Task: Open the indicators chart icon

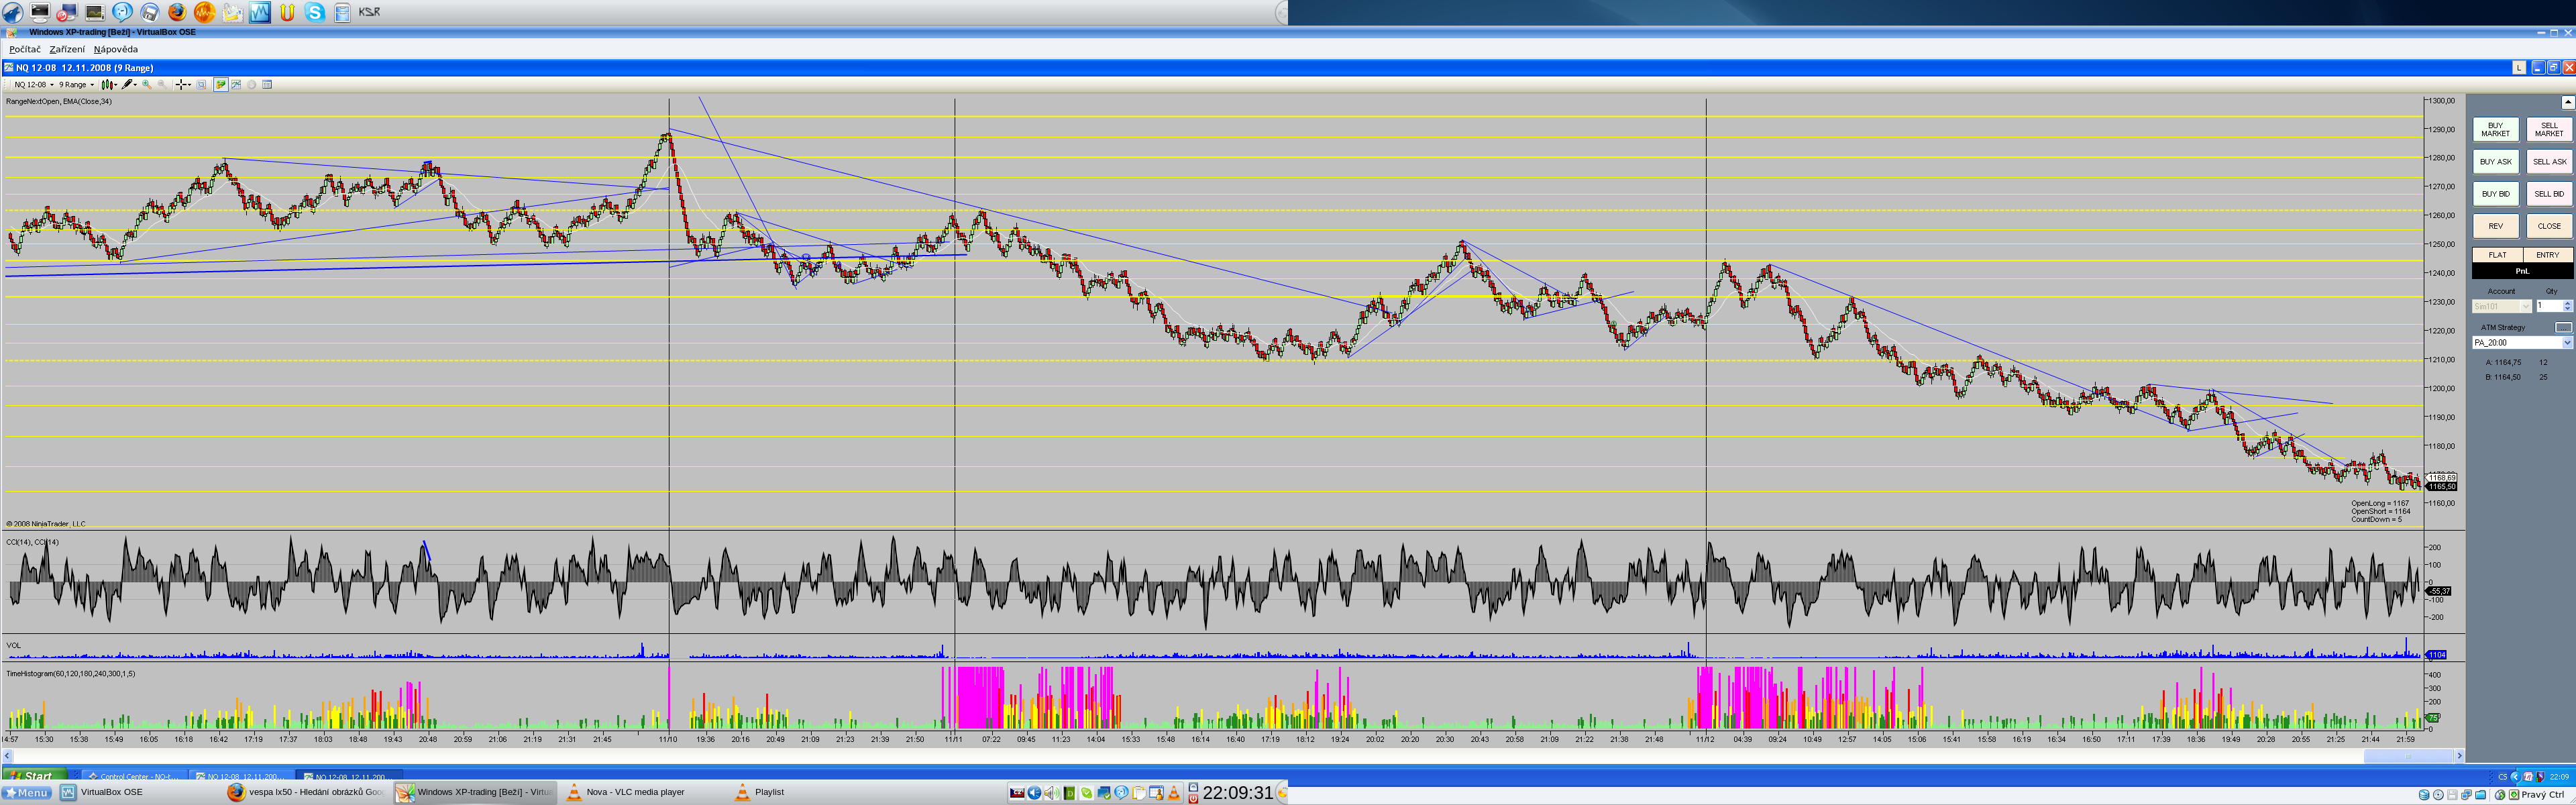Action: click(236, 85)
